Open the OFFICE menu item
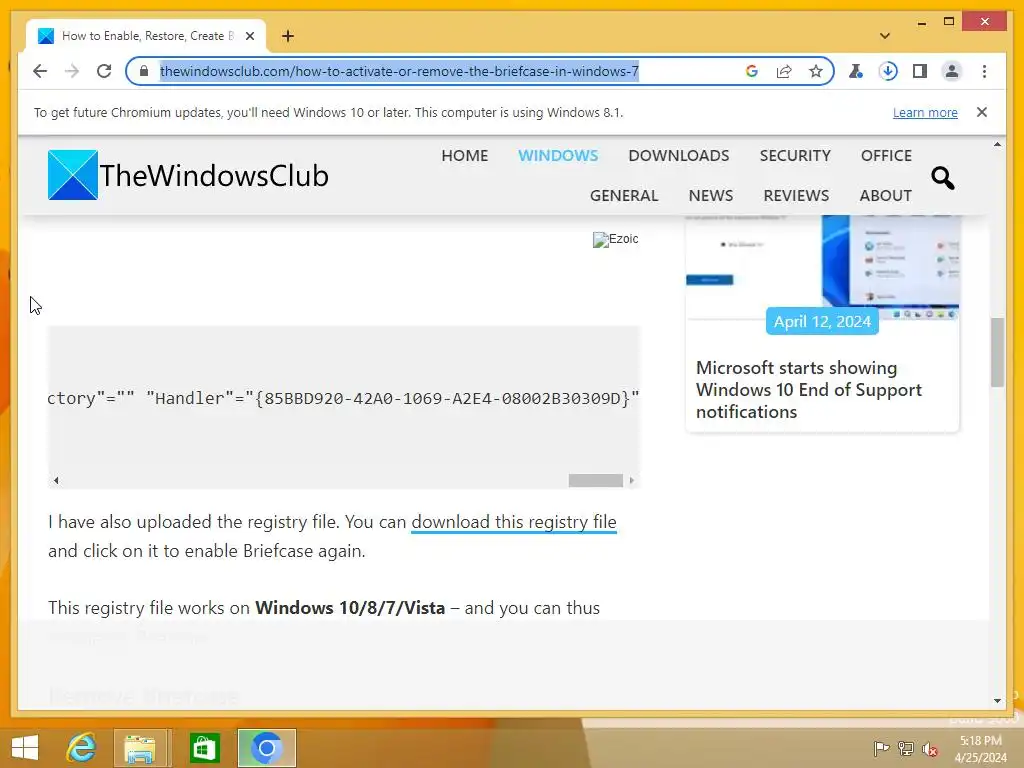 click(x=886, y=155)
